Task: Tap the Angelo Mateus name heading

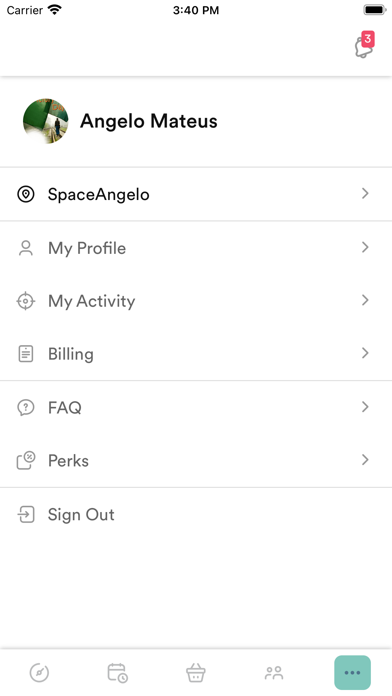Action: click(149, 121)
